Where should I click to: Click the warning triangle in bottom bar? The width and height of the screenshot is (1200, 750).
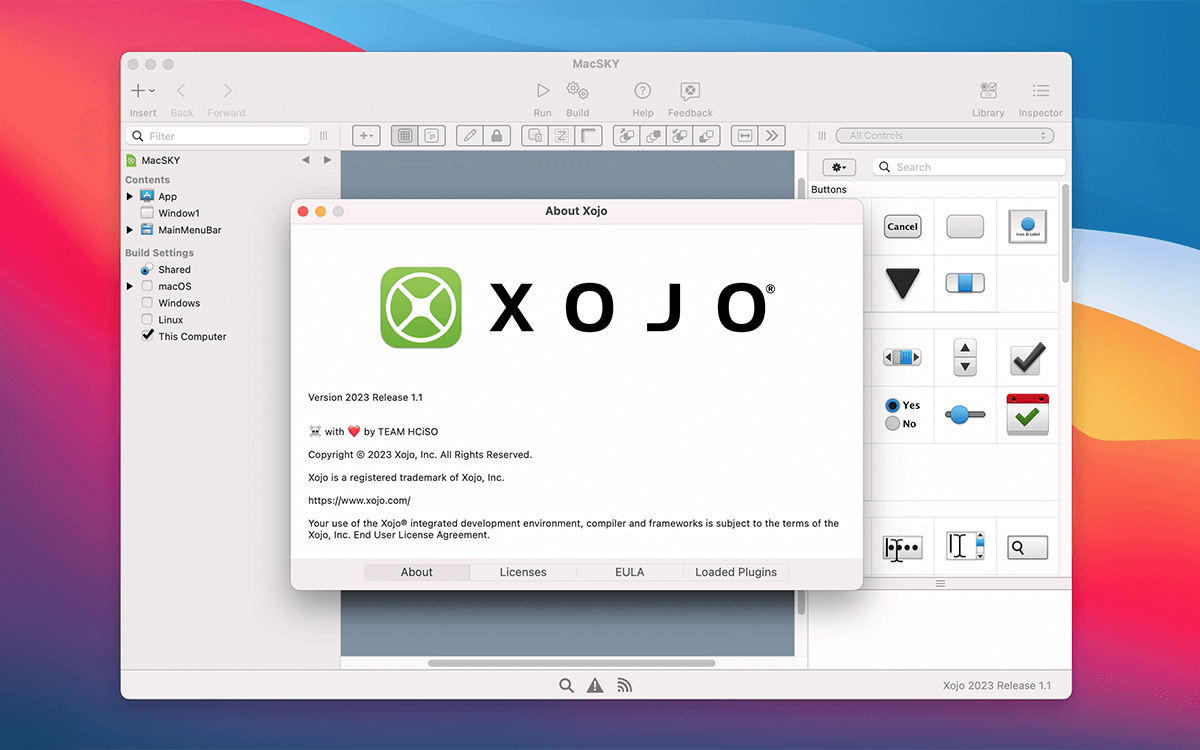[x=595, y=685]
